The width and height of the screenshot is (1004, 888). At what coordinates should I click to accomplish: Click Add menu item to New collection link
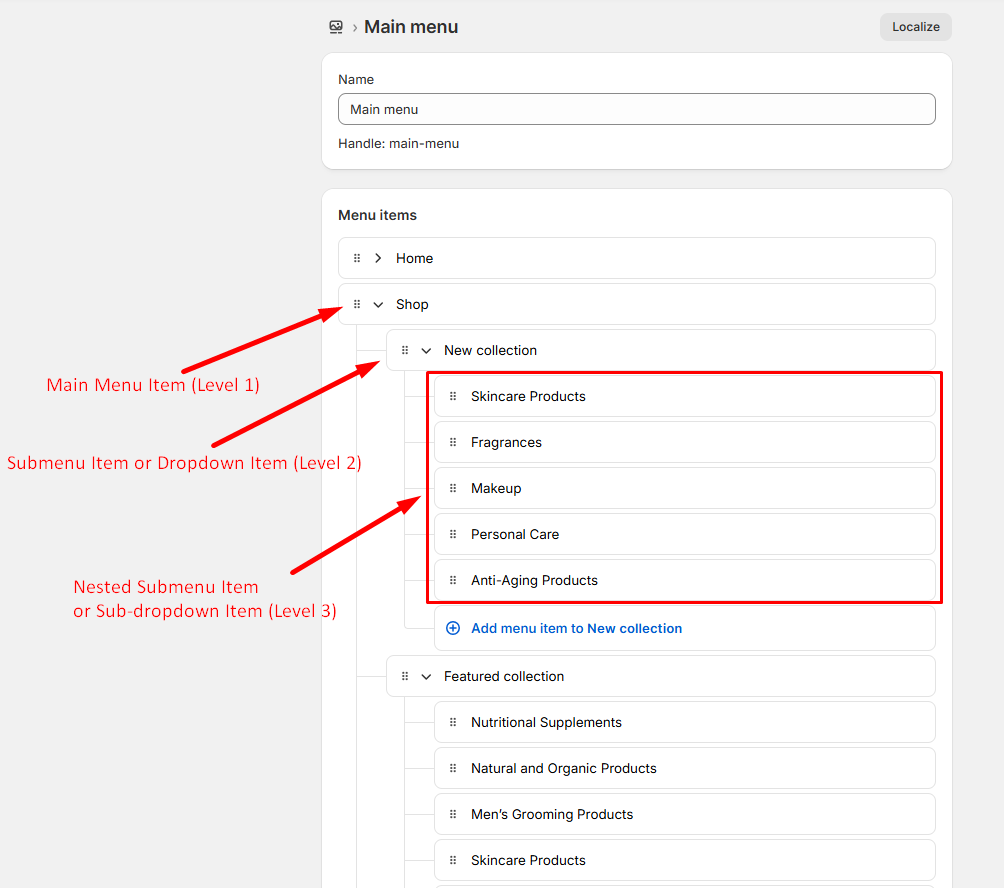(576, 628)
